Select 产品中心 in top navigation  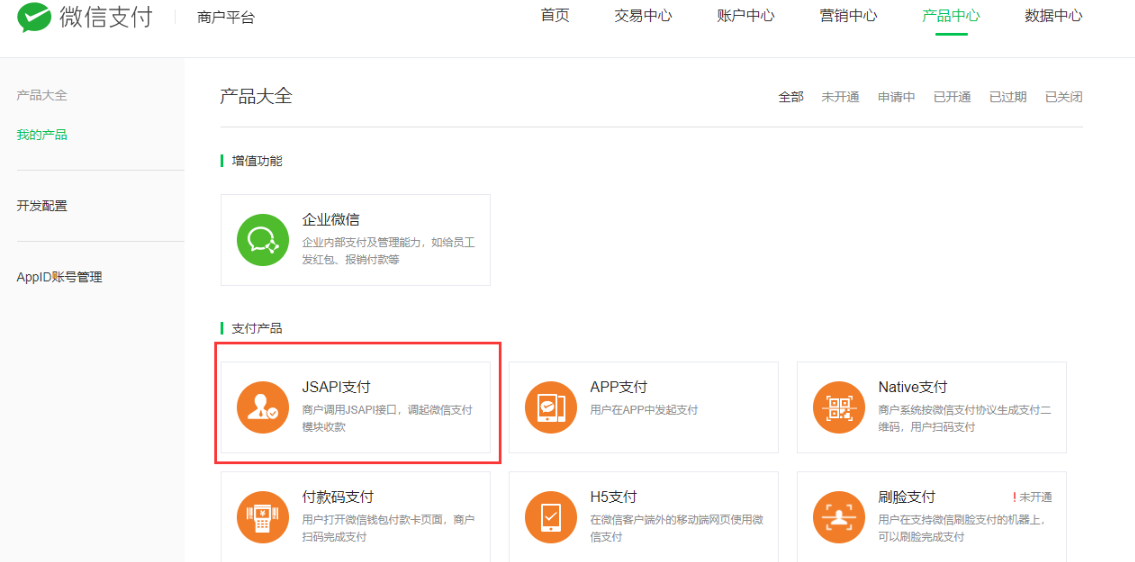coord(951,16)
